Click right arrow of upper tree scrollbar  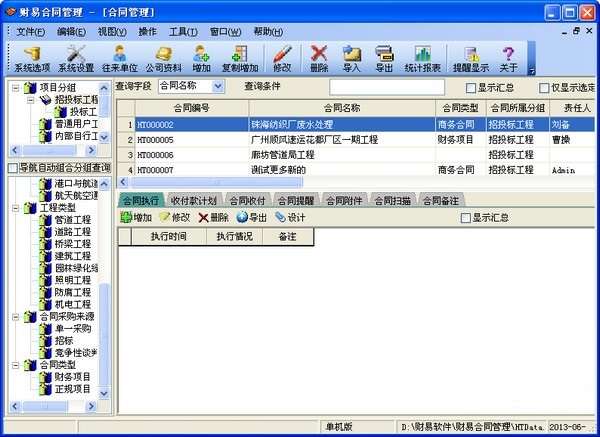pyautogui.click(x=91, y=150)
